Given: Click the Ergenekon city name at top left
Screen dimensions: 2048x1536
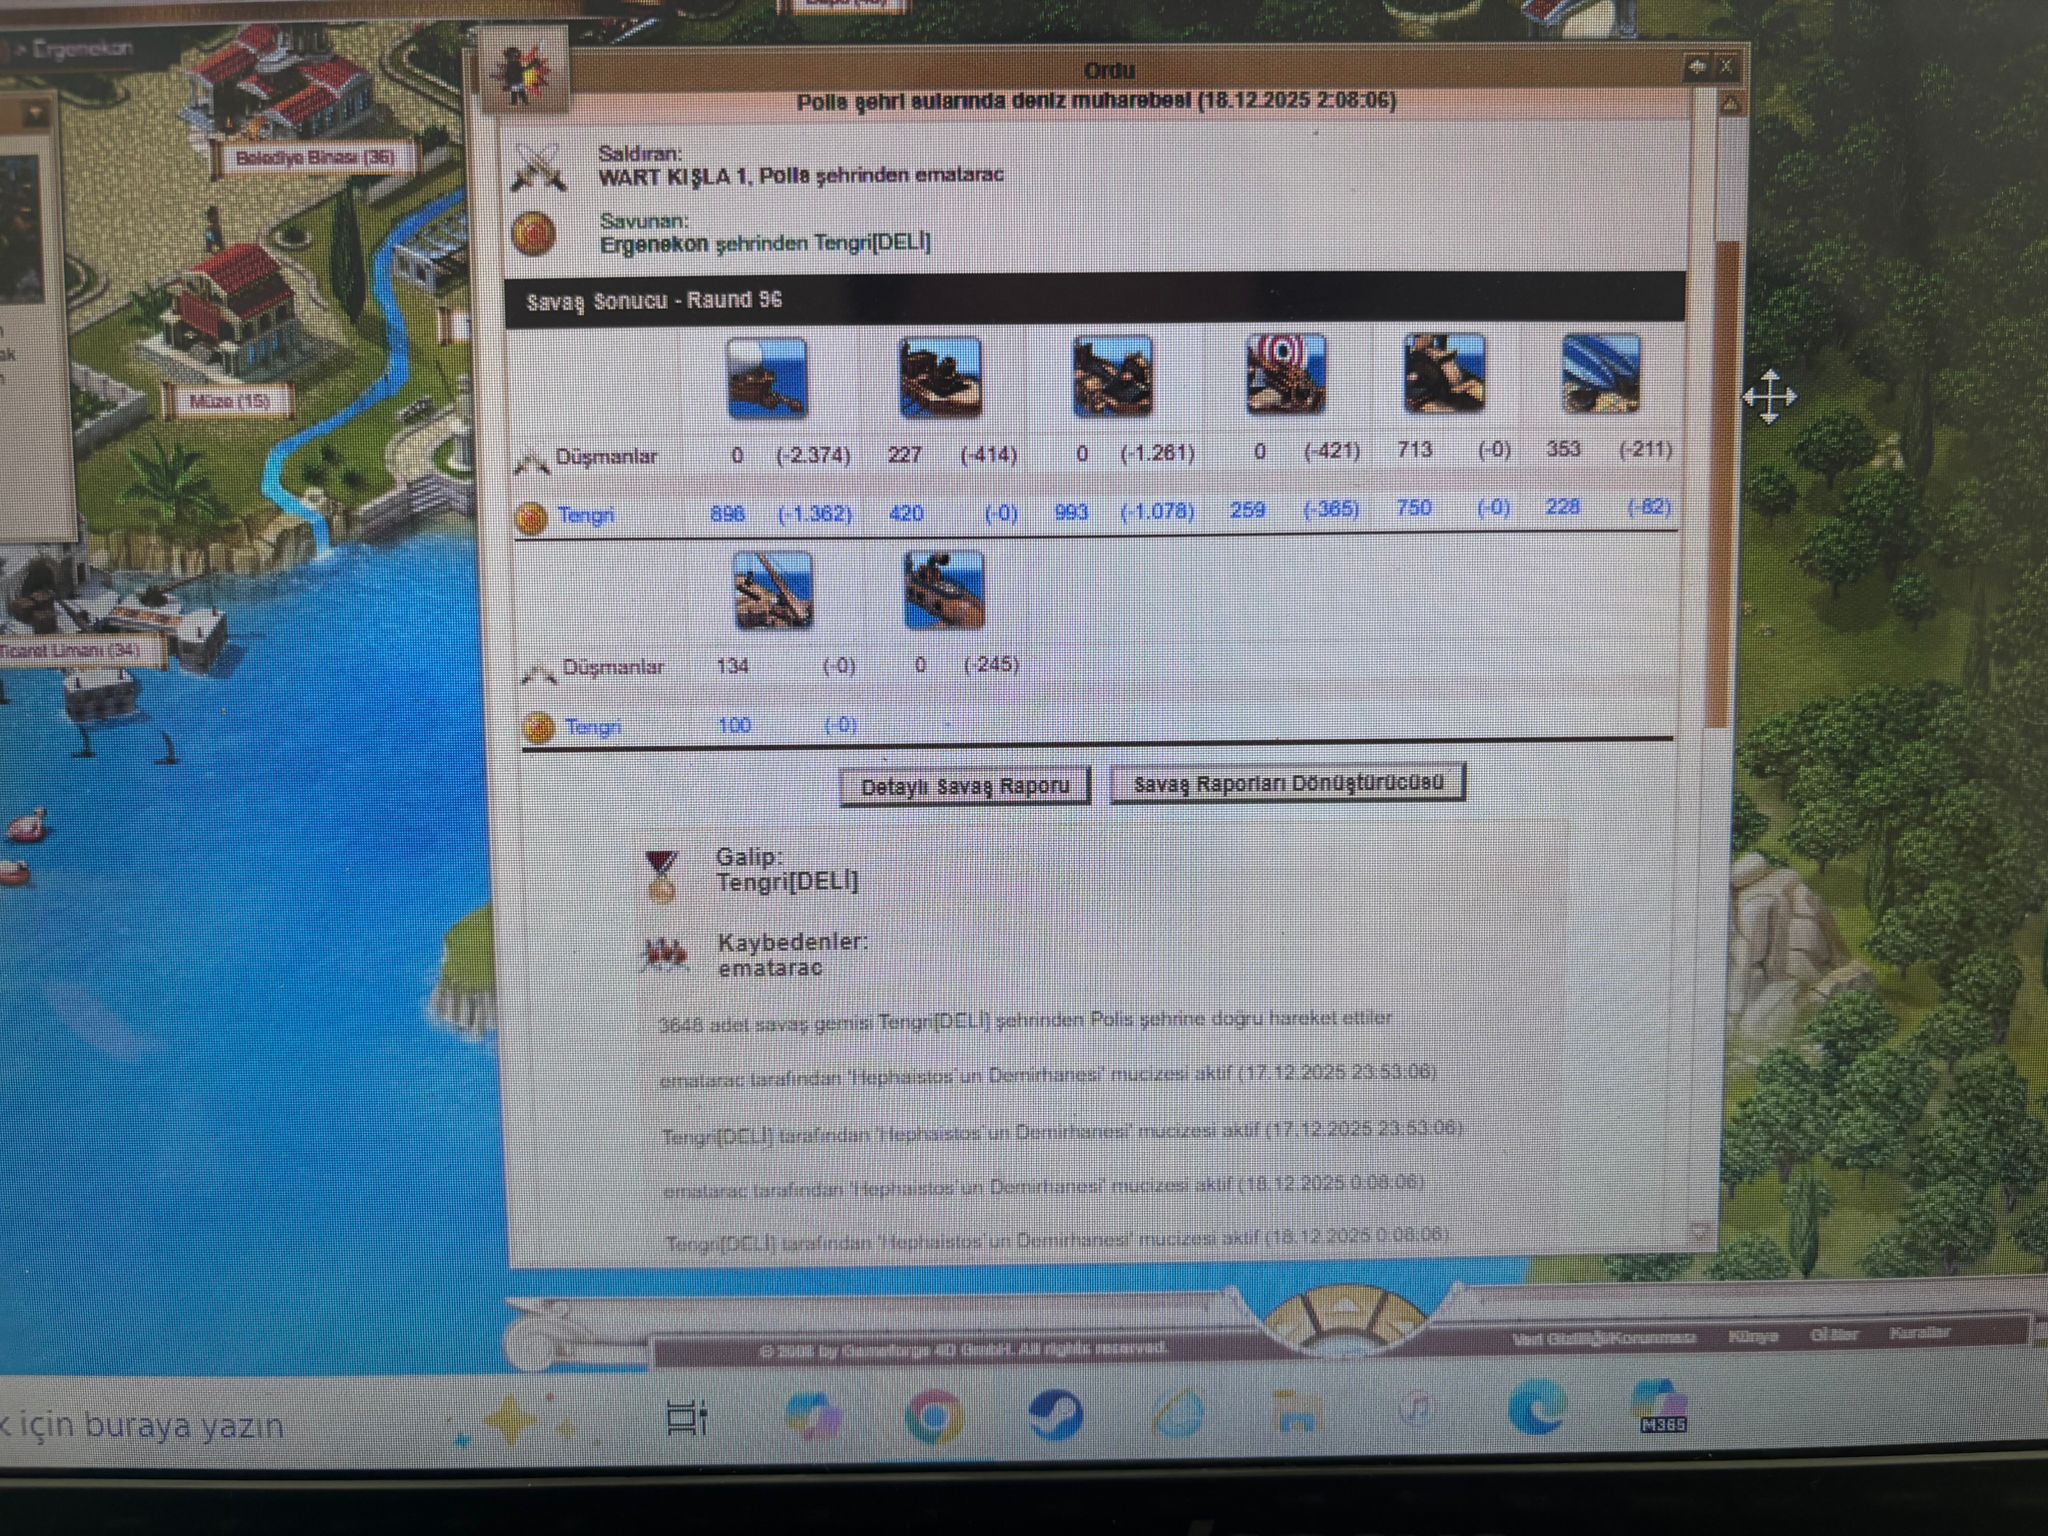Looking at the screenshot, I should [x=82, y=48].
